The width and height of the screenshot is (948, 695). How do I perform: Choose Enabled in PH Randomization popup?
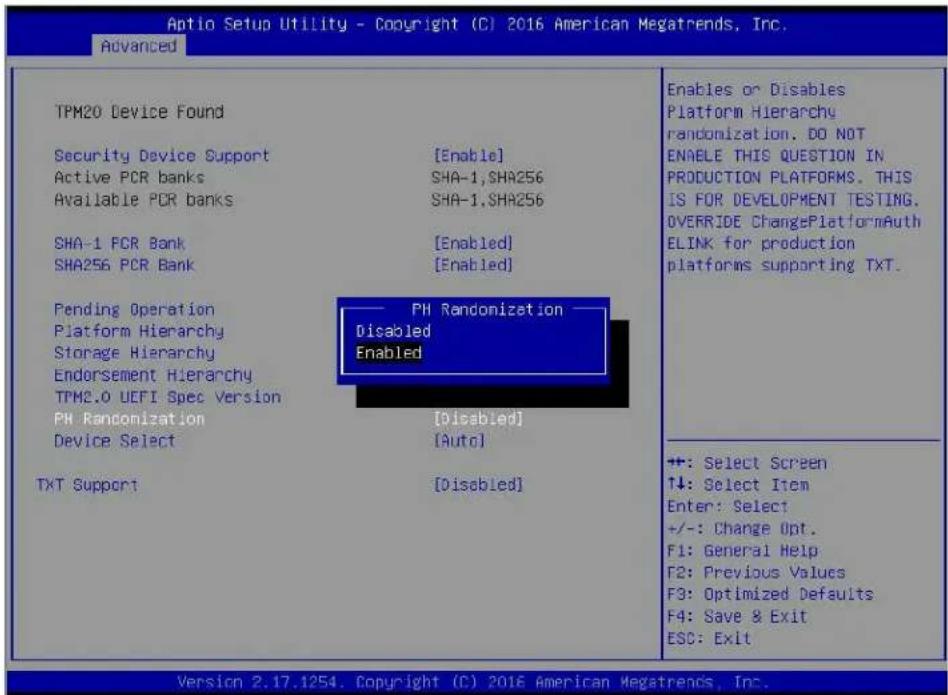point(389,353)
